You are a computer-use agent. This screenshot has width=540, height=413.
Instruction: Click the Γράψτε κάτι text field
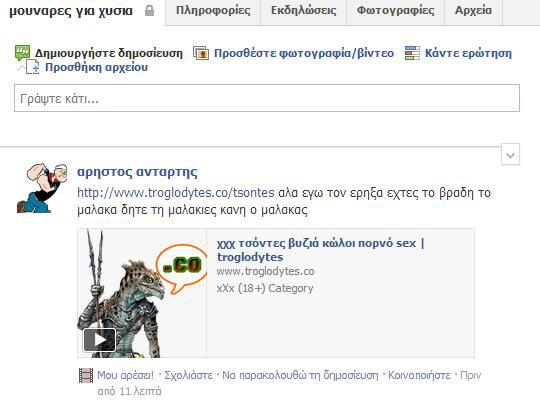click(267, 98)
